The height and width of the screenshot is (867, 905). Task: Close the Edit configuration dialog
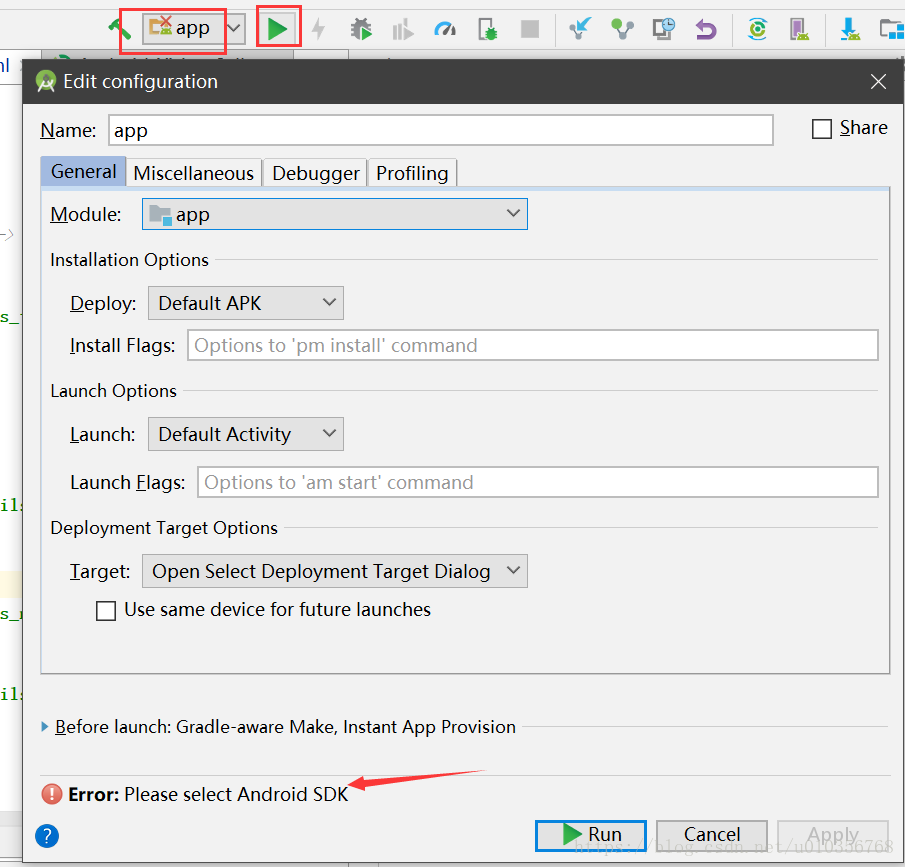coord(878,81)
